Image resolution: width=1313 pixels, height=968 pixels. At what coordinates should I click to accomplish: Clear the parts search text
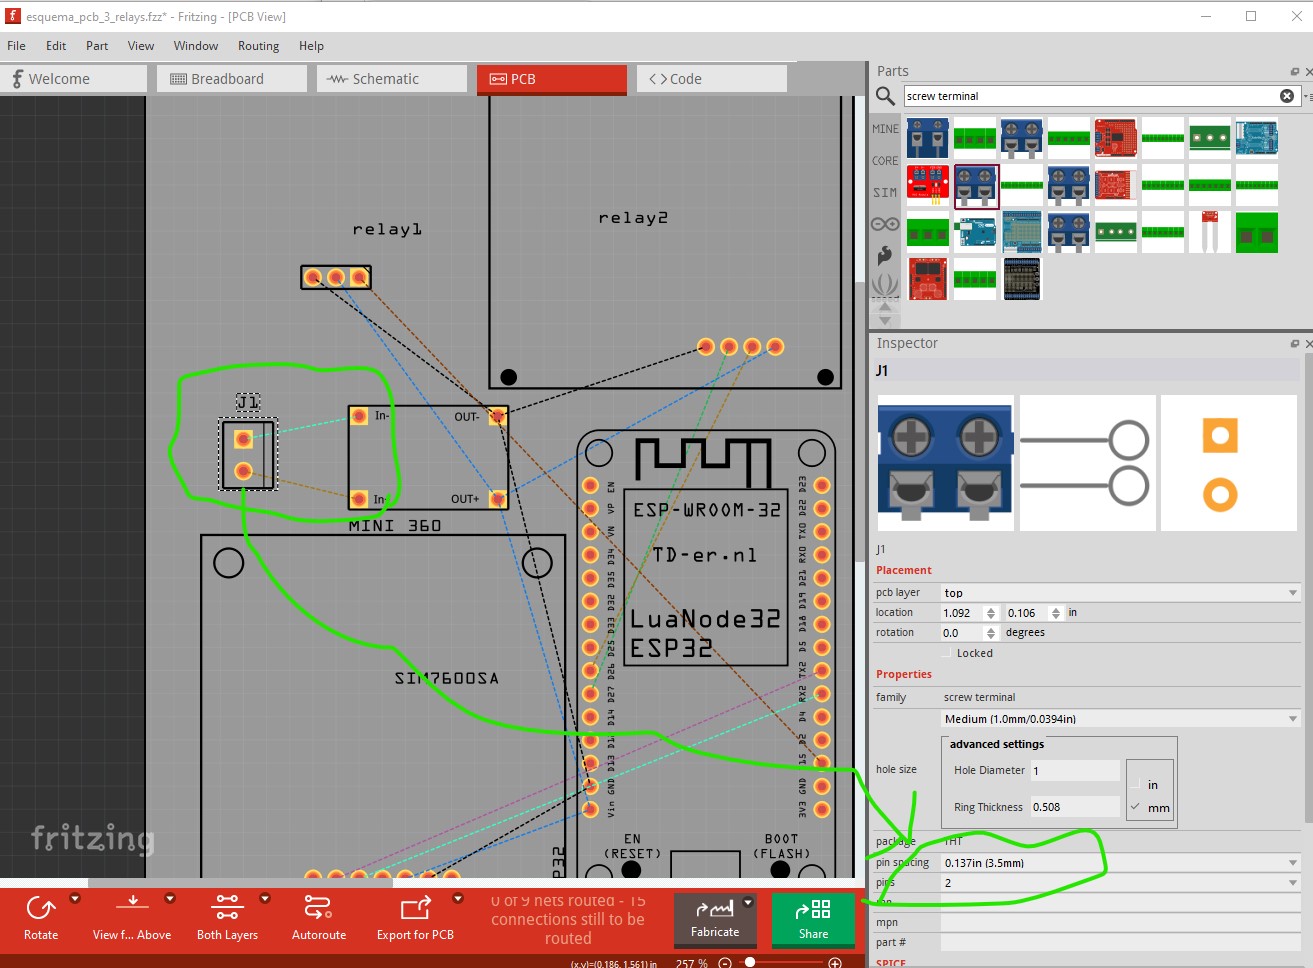[x=1287, y=96]
